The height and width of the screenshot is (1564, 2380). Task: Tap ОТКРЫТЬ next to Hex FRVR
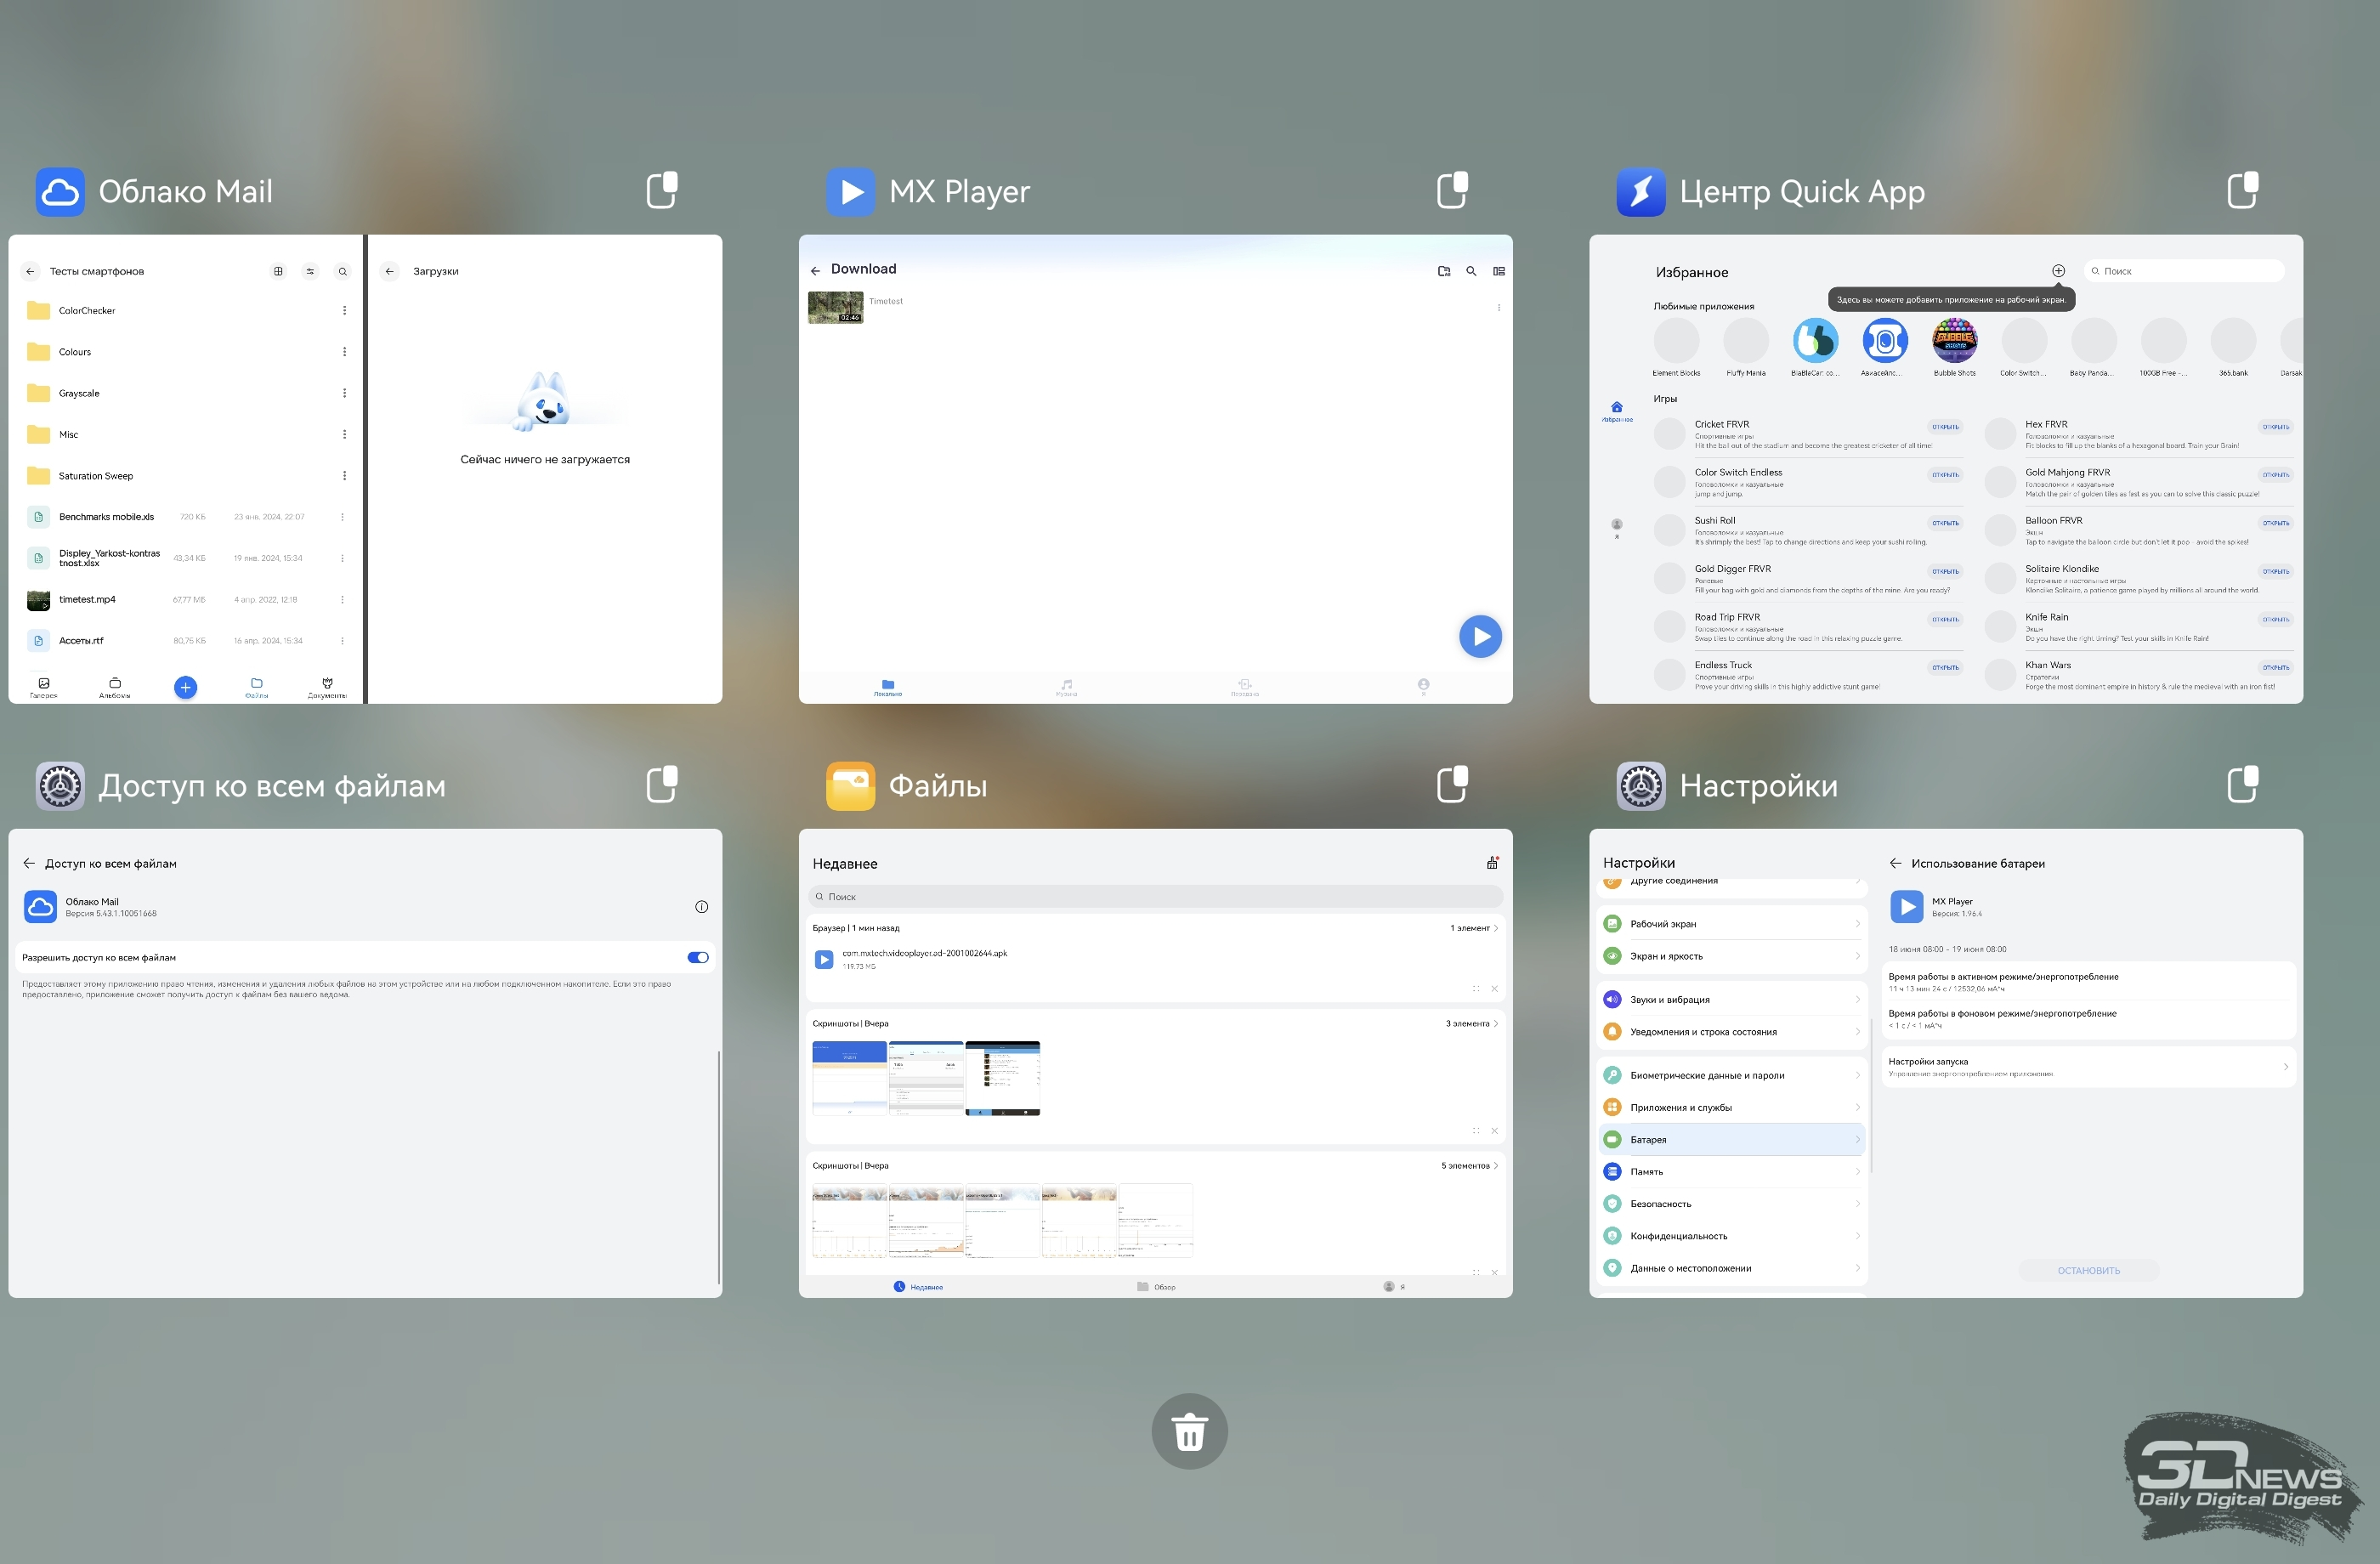point(2275,427)
